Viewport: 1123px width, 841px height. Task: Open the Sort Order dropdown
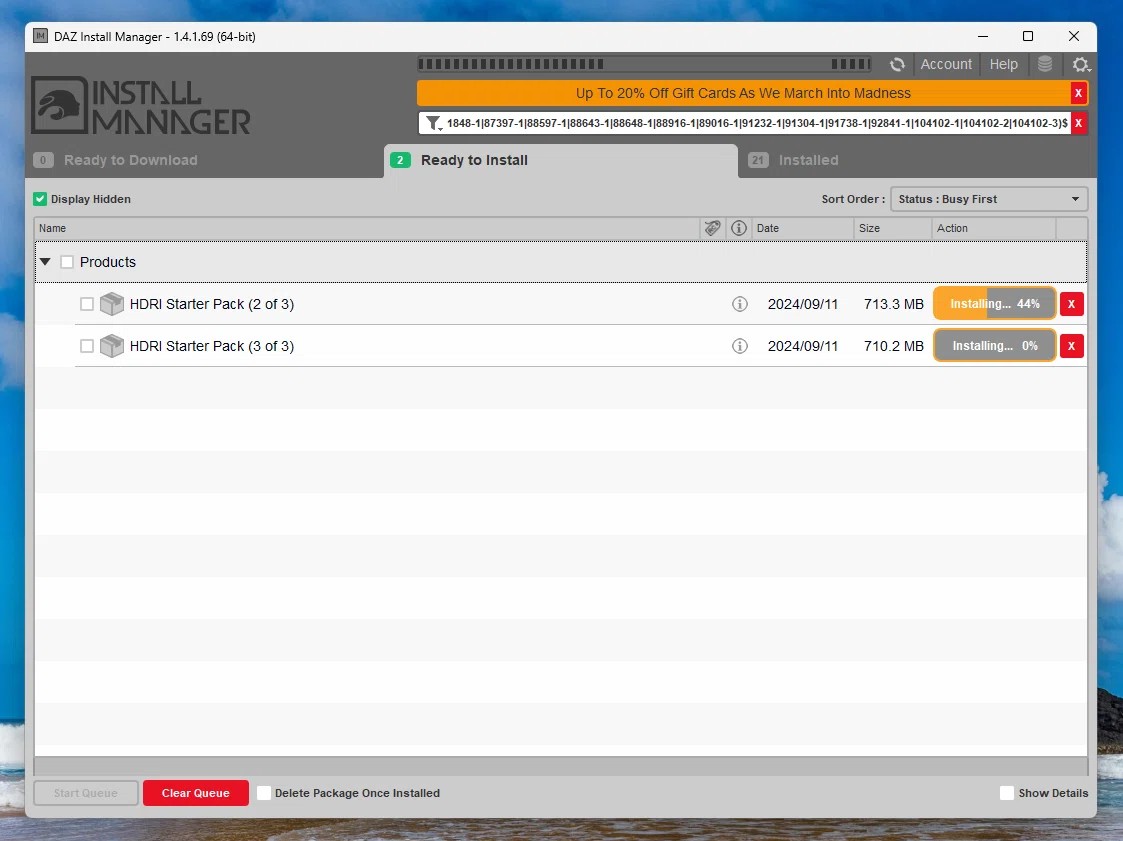[989, 199]
